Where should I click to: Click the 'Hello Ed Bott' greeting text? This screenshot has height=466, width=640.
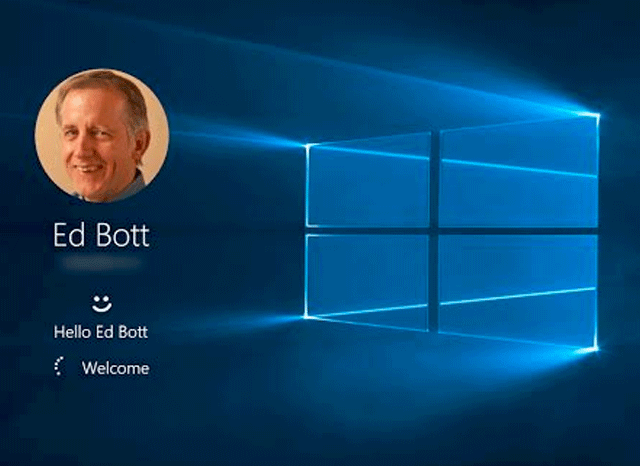coord(100,332)
